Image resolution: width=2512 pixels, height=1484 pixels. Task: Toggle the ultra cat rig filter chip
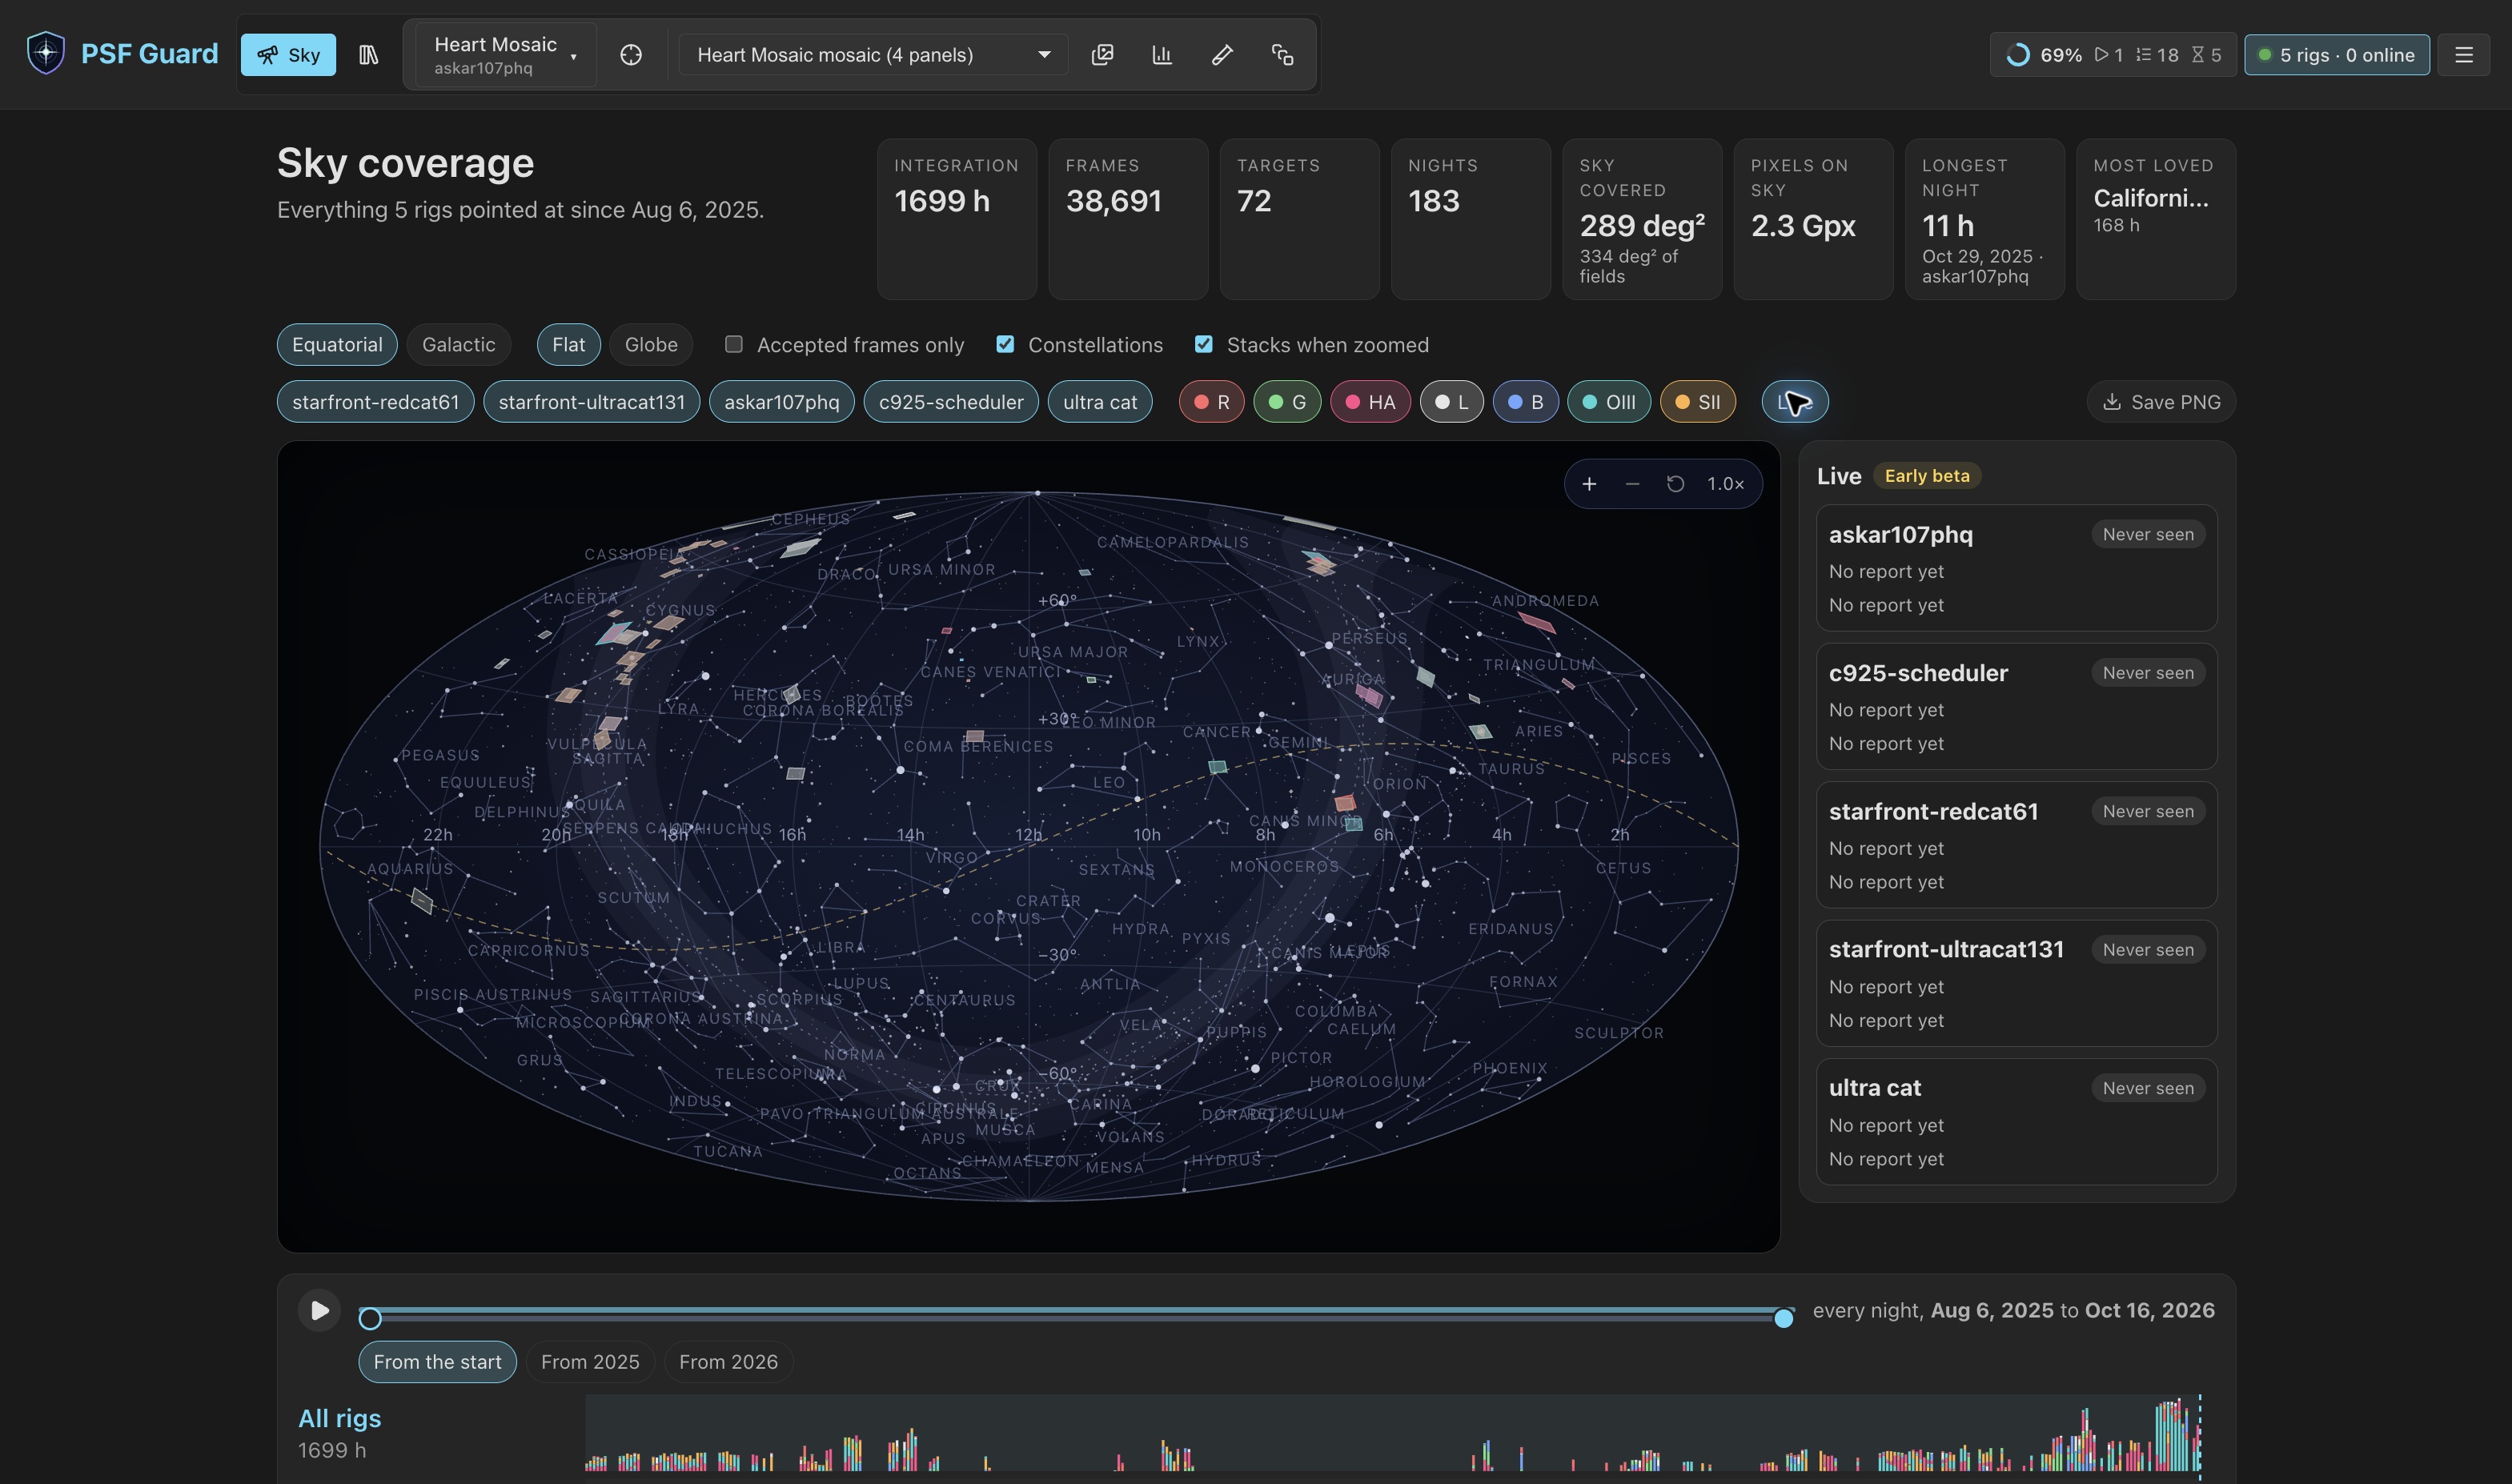click(1100, 402)
